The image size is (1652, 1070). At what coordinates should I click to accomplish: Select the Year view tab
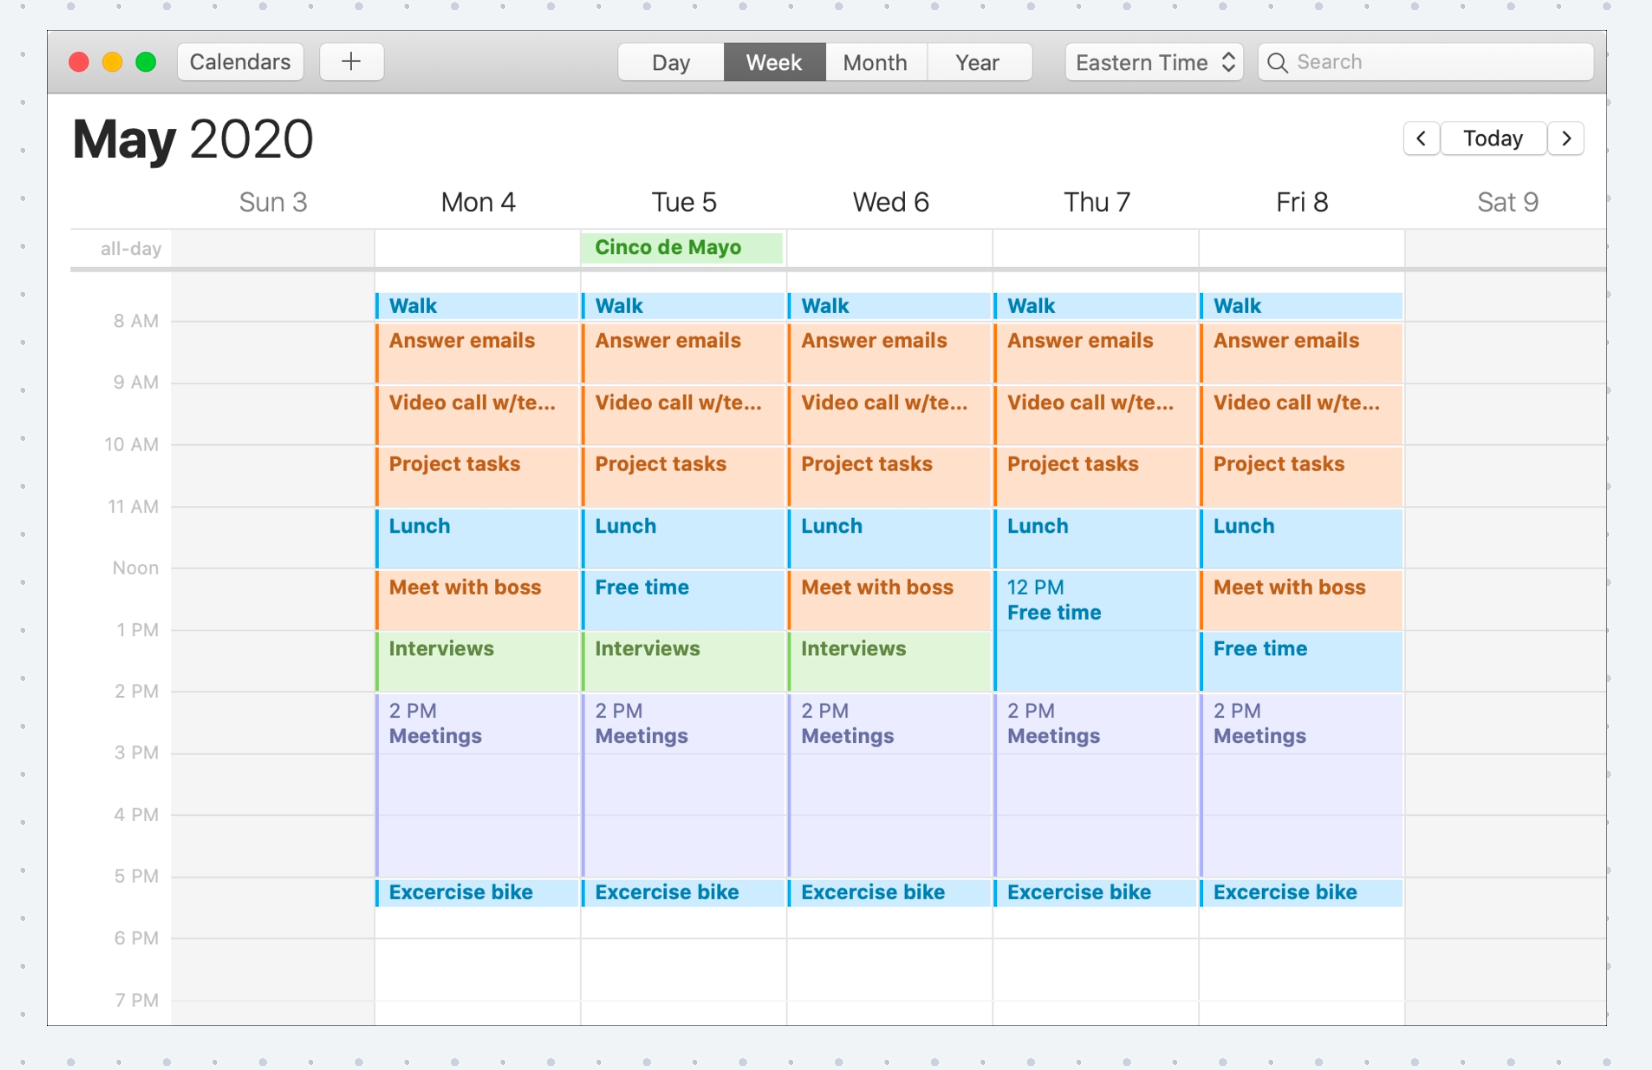[x=977, y=62]
